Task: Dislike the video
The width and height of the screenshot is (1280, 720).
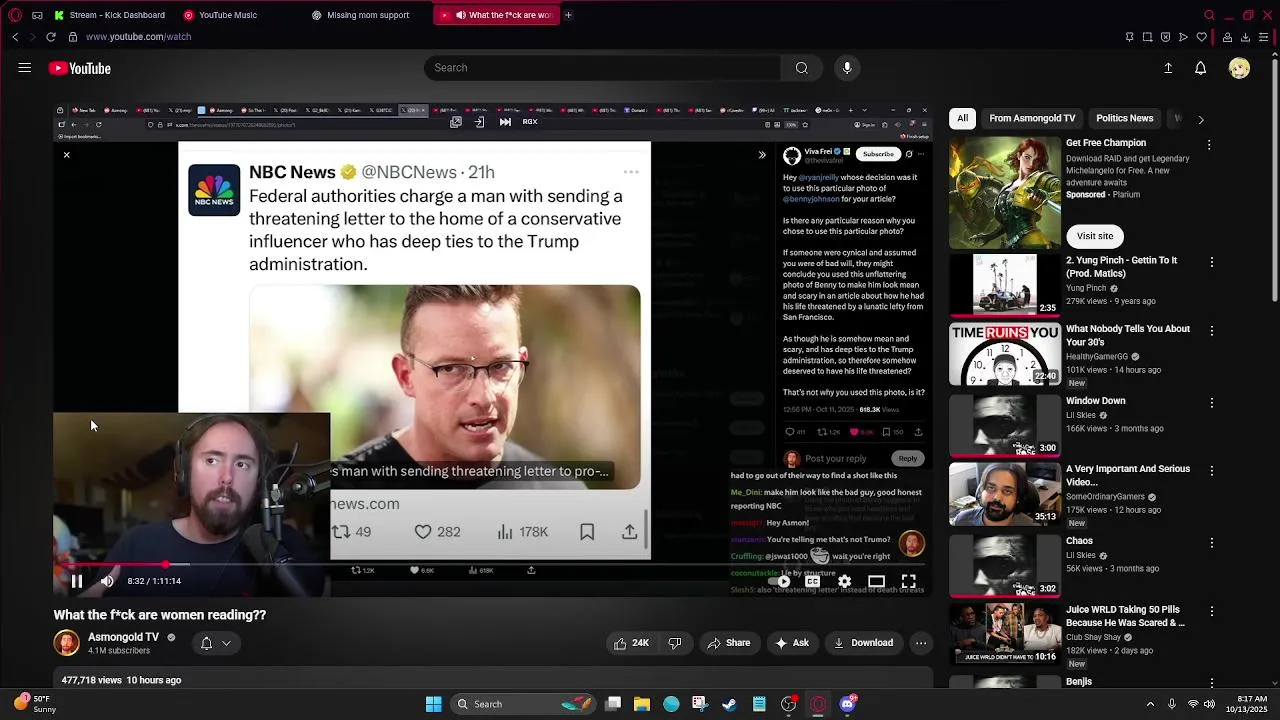Action: click(x=674, y=643)
